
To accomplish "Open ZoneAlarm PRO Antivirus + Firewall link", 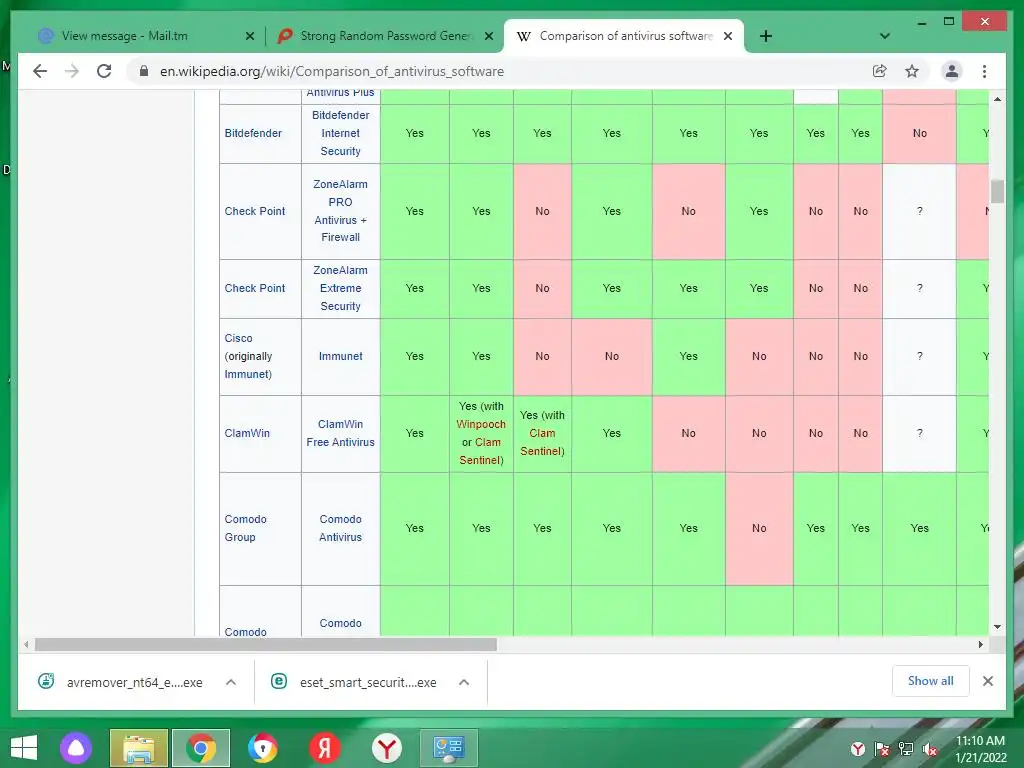I will 340,211.
